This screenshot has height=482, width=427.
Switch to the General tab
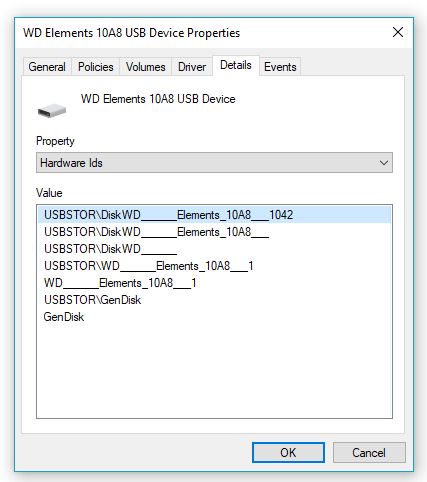(47, 67)
